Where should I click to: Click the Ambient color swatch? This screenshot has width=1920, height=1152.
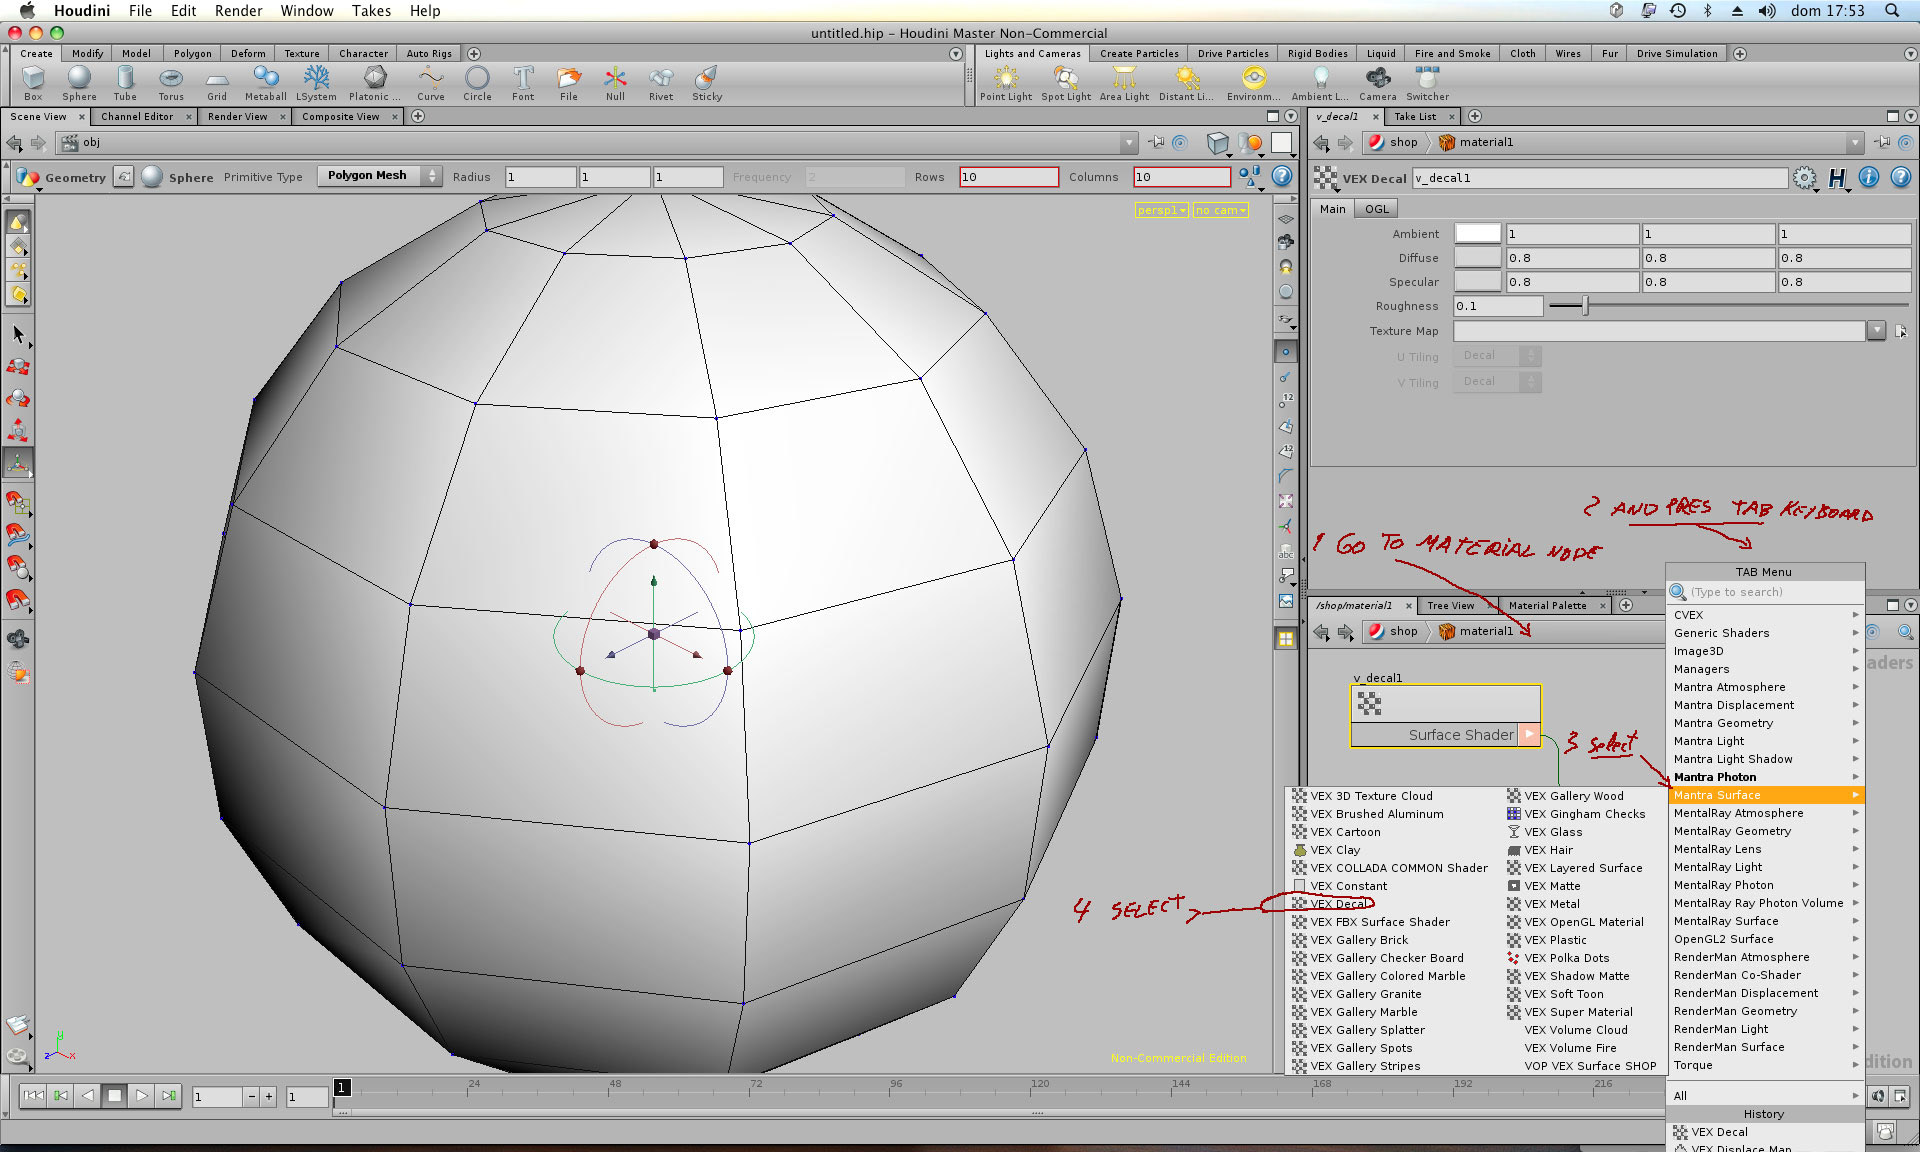click(1477, 233)
